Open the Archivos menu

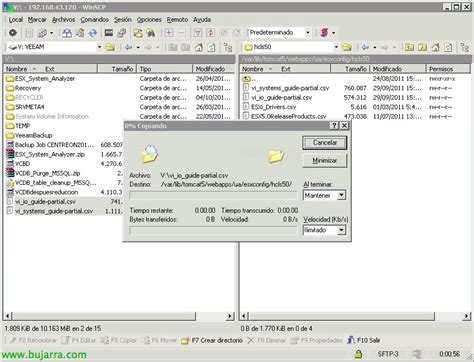click(63, 20)
